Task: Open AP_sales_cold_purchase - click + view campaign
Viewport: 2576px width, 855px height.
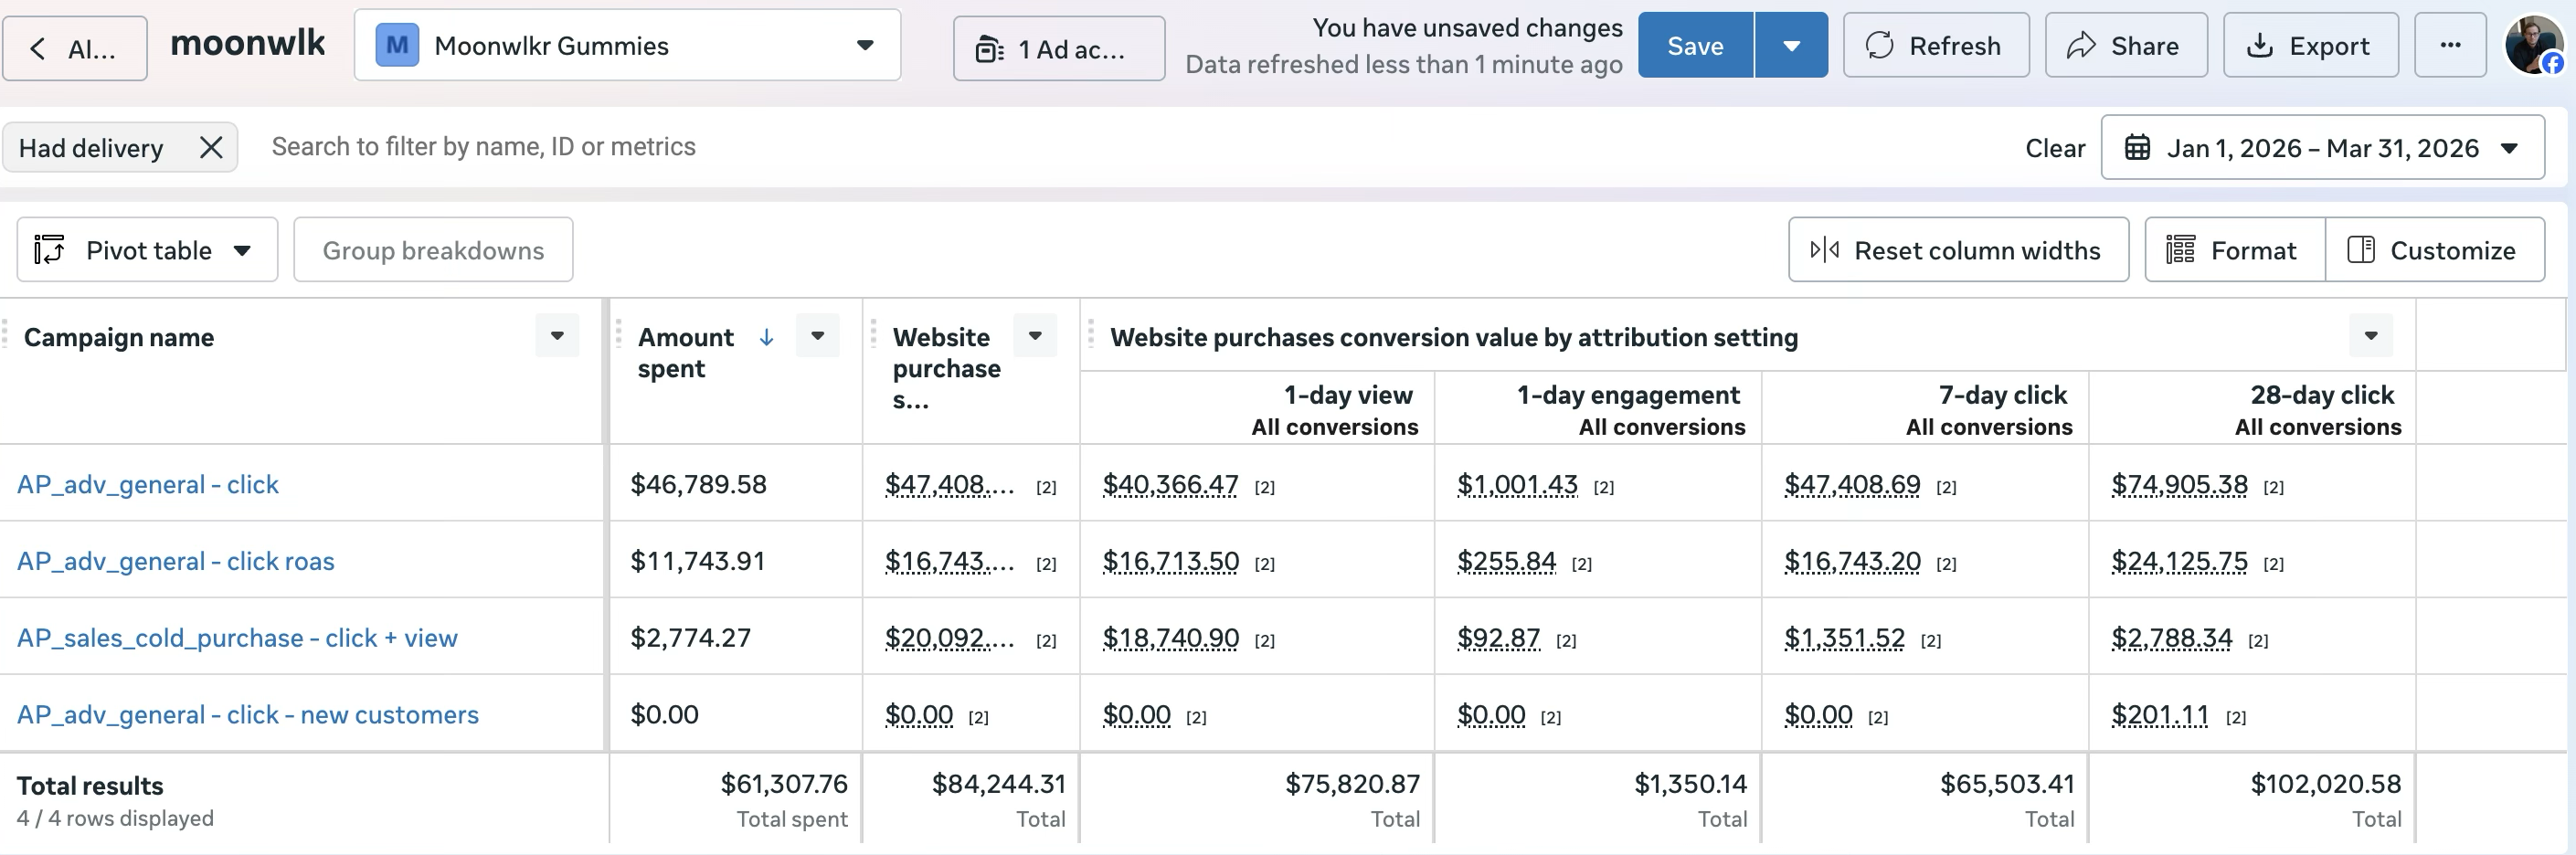Action: (237, 638)
